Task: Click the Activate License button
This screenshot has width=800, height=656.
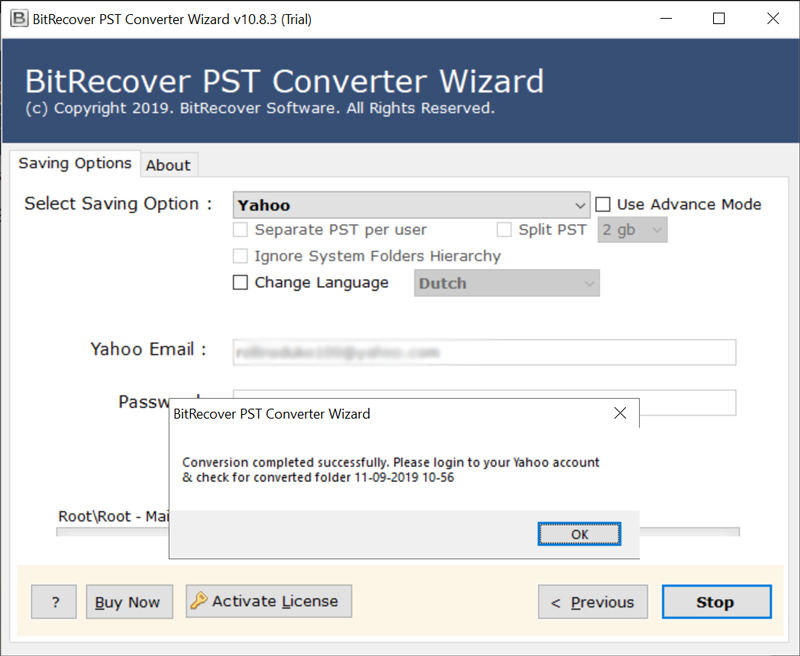Action: pos(269,601)
